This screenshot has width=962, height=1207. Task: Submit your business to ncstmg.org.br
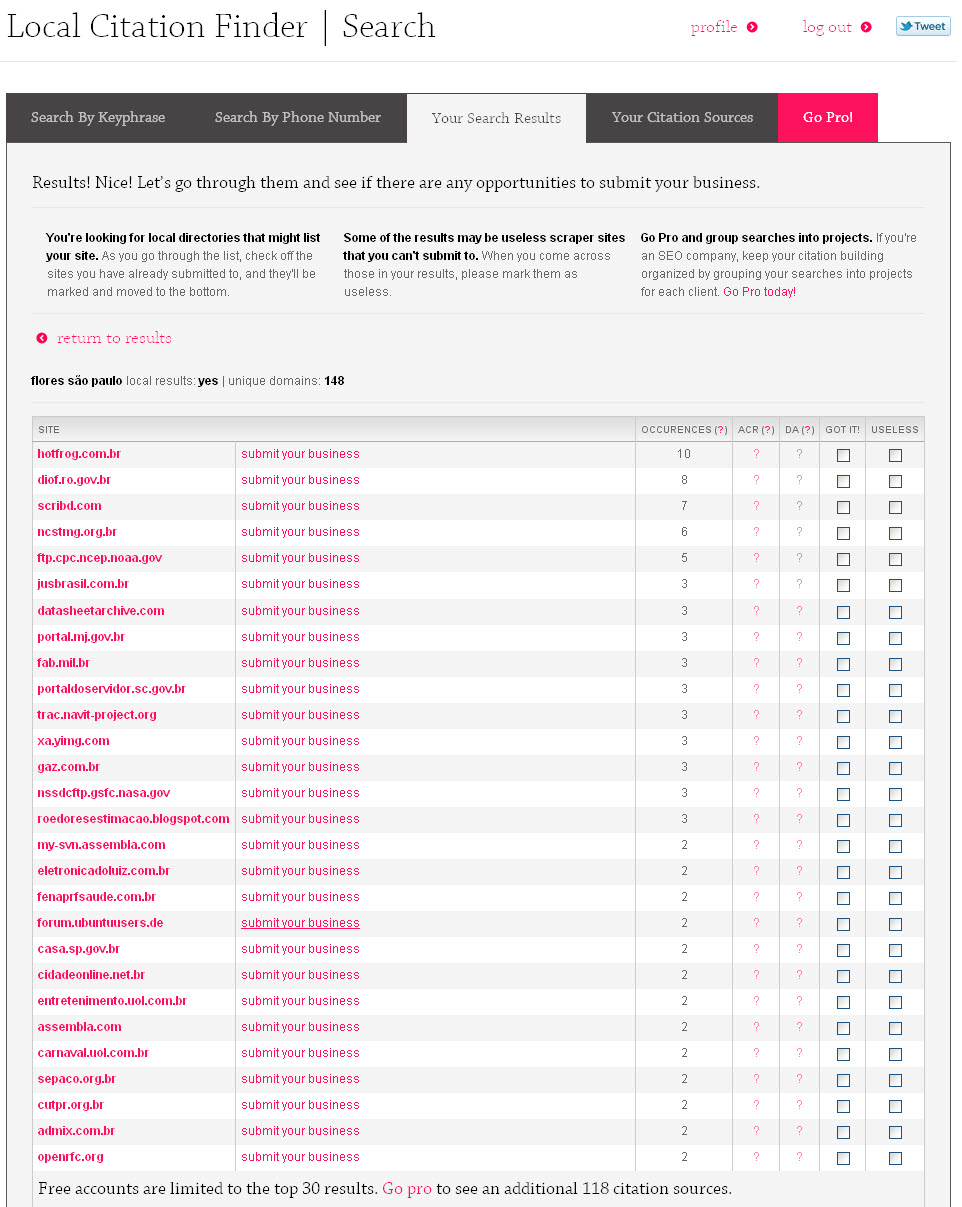click(x=300, y=532)
